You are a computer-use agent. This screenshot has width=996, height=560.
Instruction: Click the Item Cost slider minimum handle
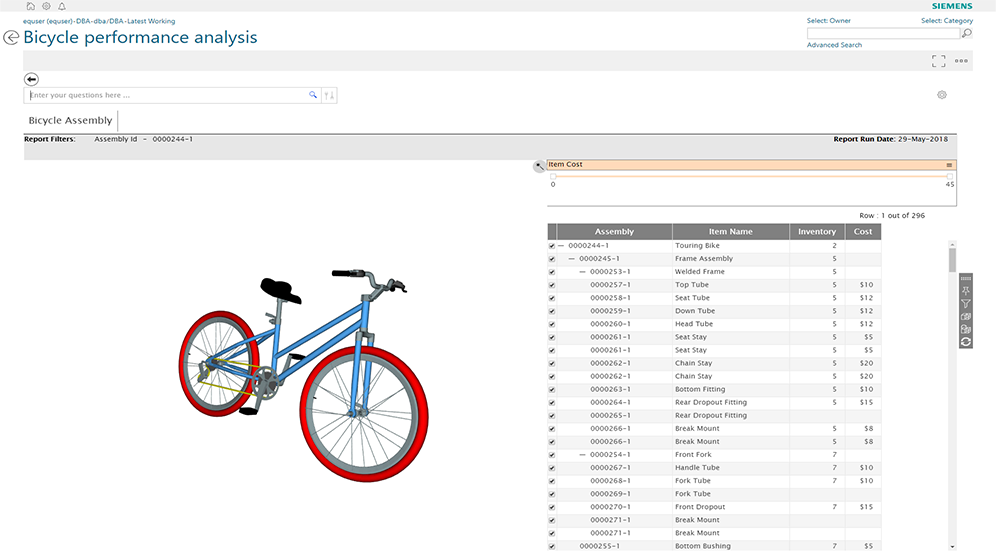[553, 177]
